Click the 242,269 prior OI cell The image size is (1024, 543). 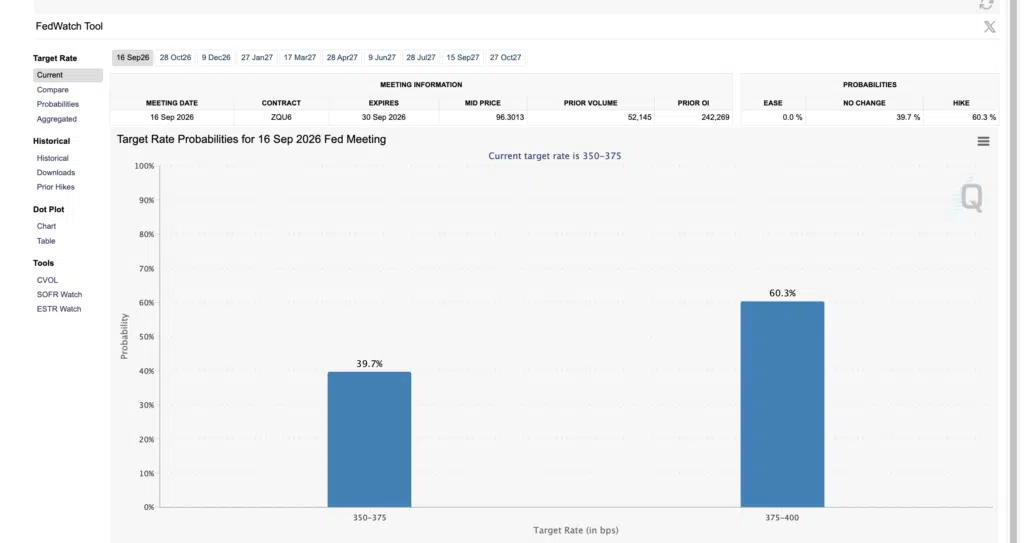(693, 118)
